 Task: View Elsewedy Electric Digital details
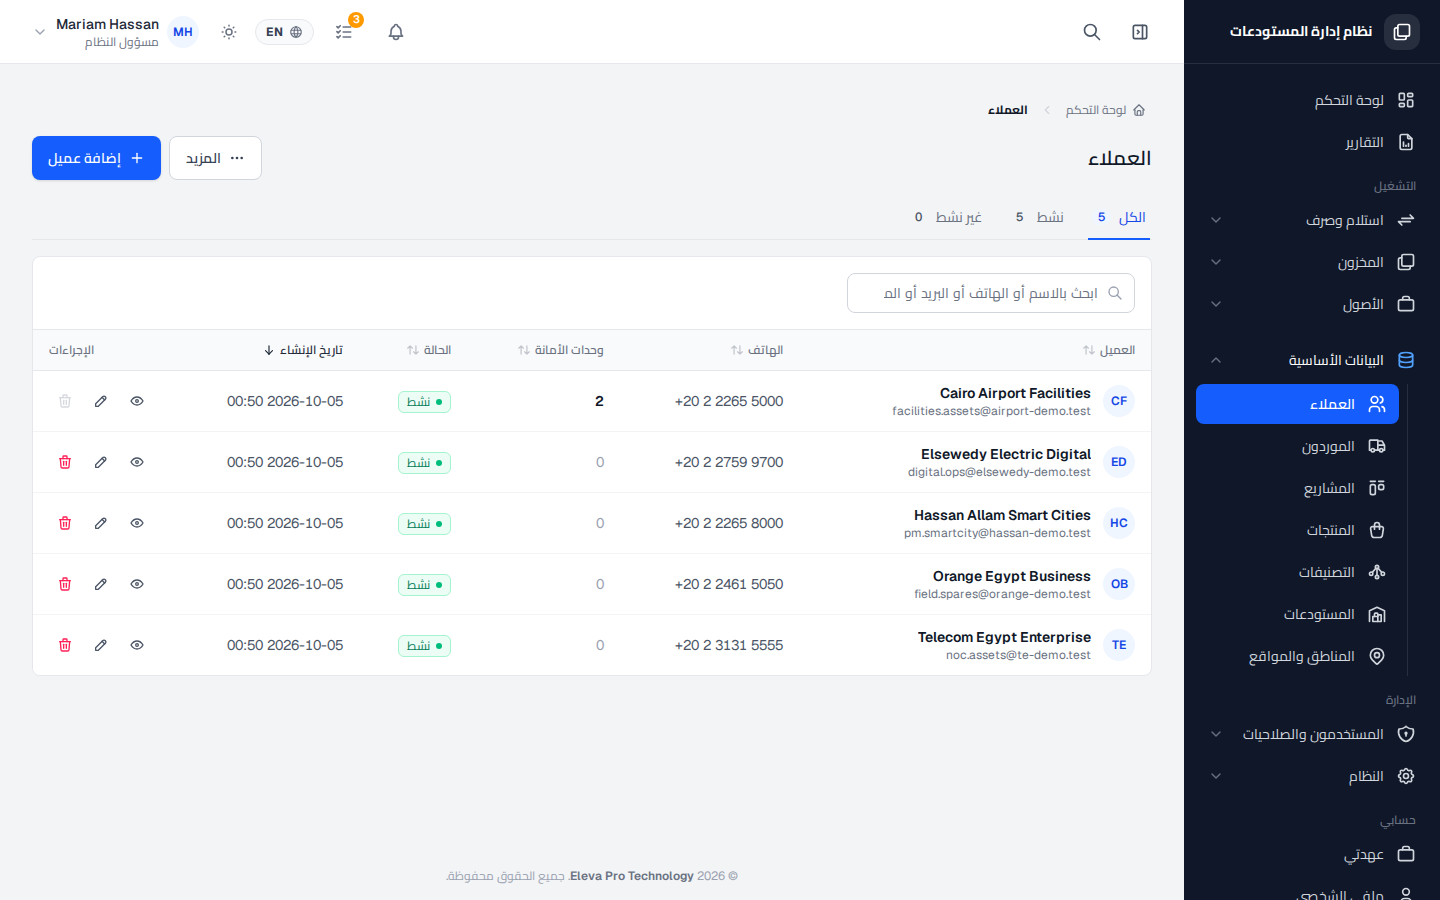pos(137,462)
